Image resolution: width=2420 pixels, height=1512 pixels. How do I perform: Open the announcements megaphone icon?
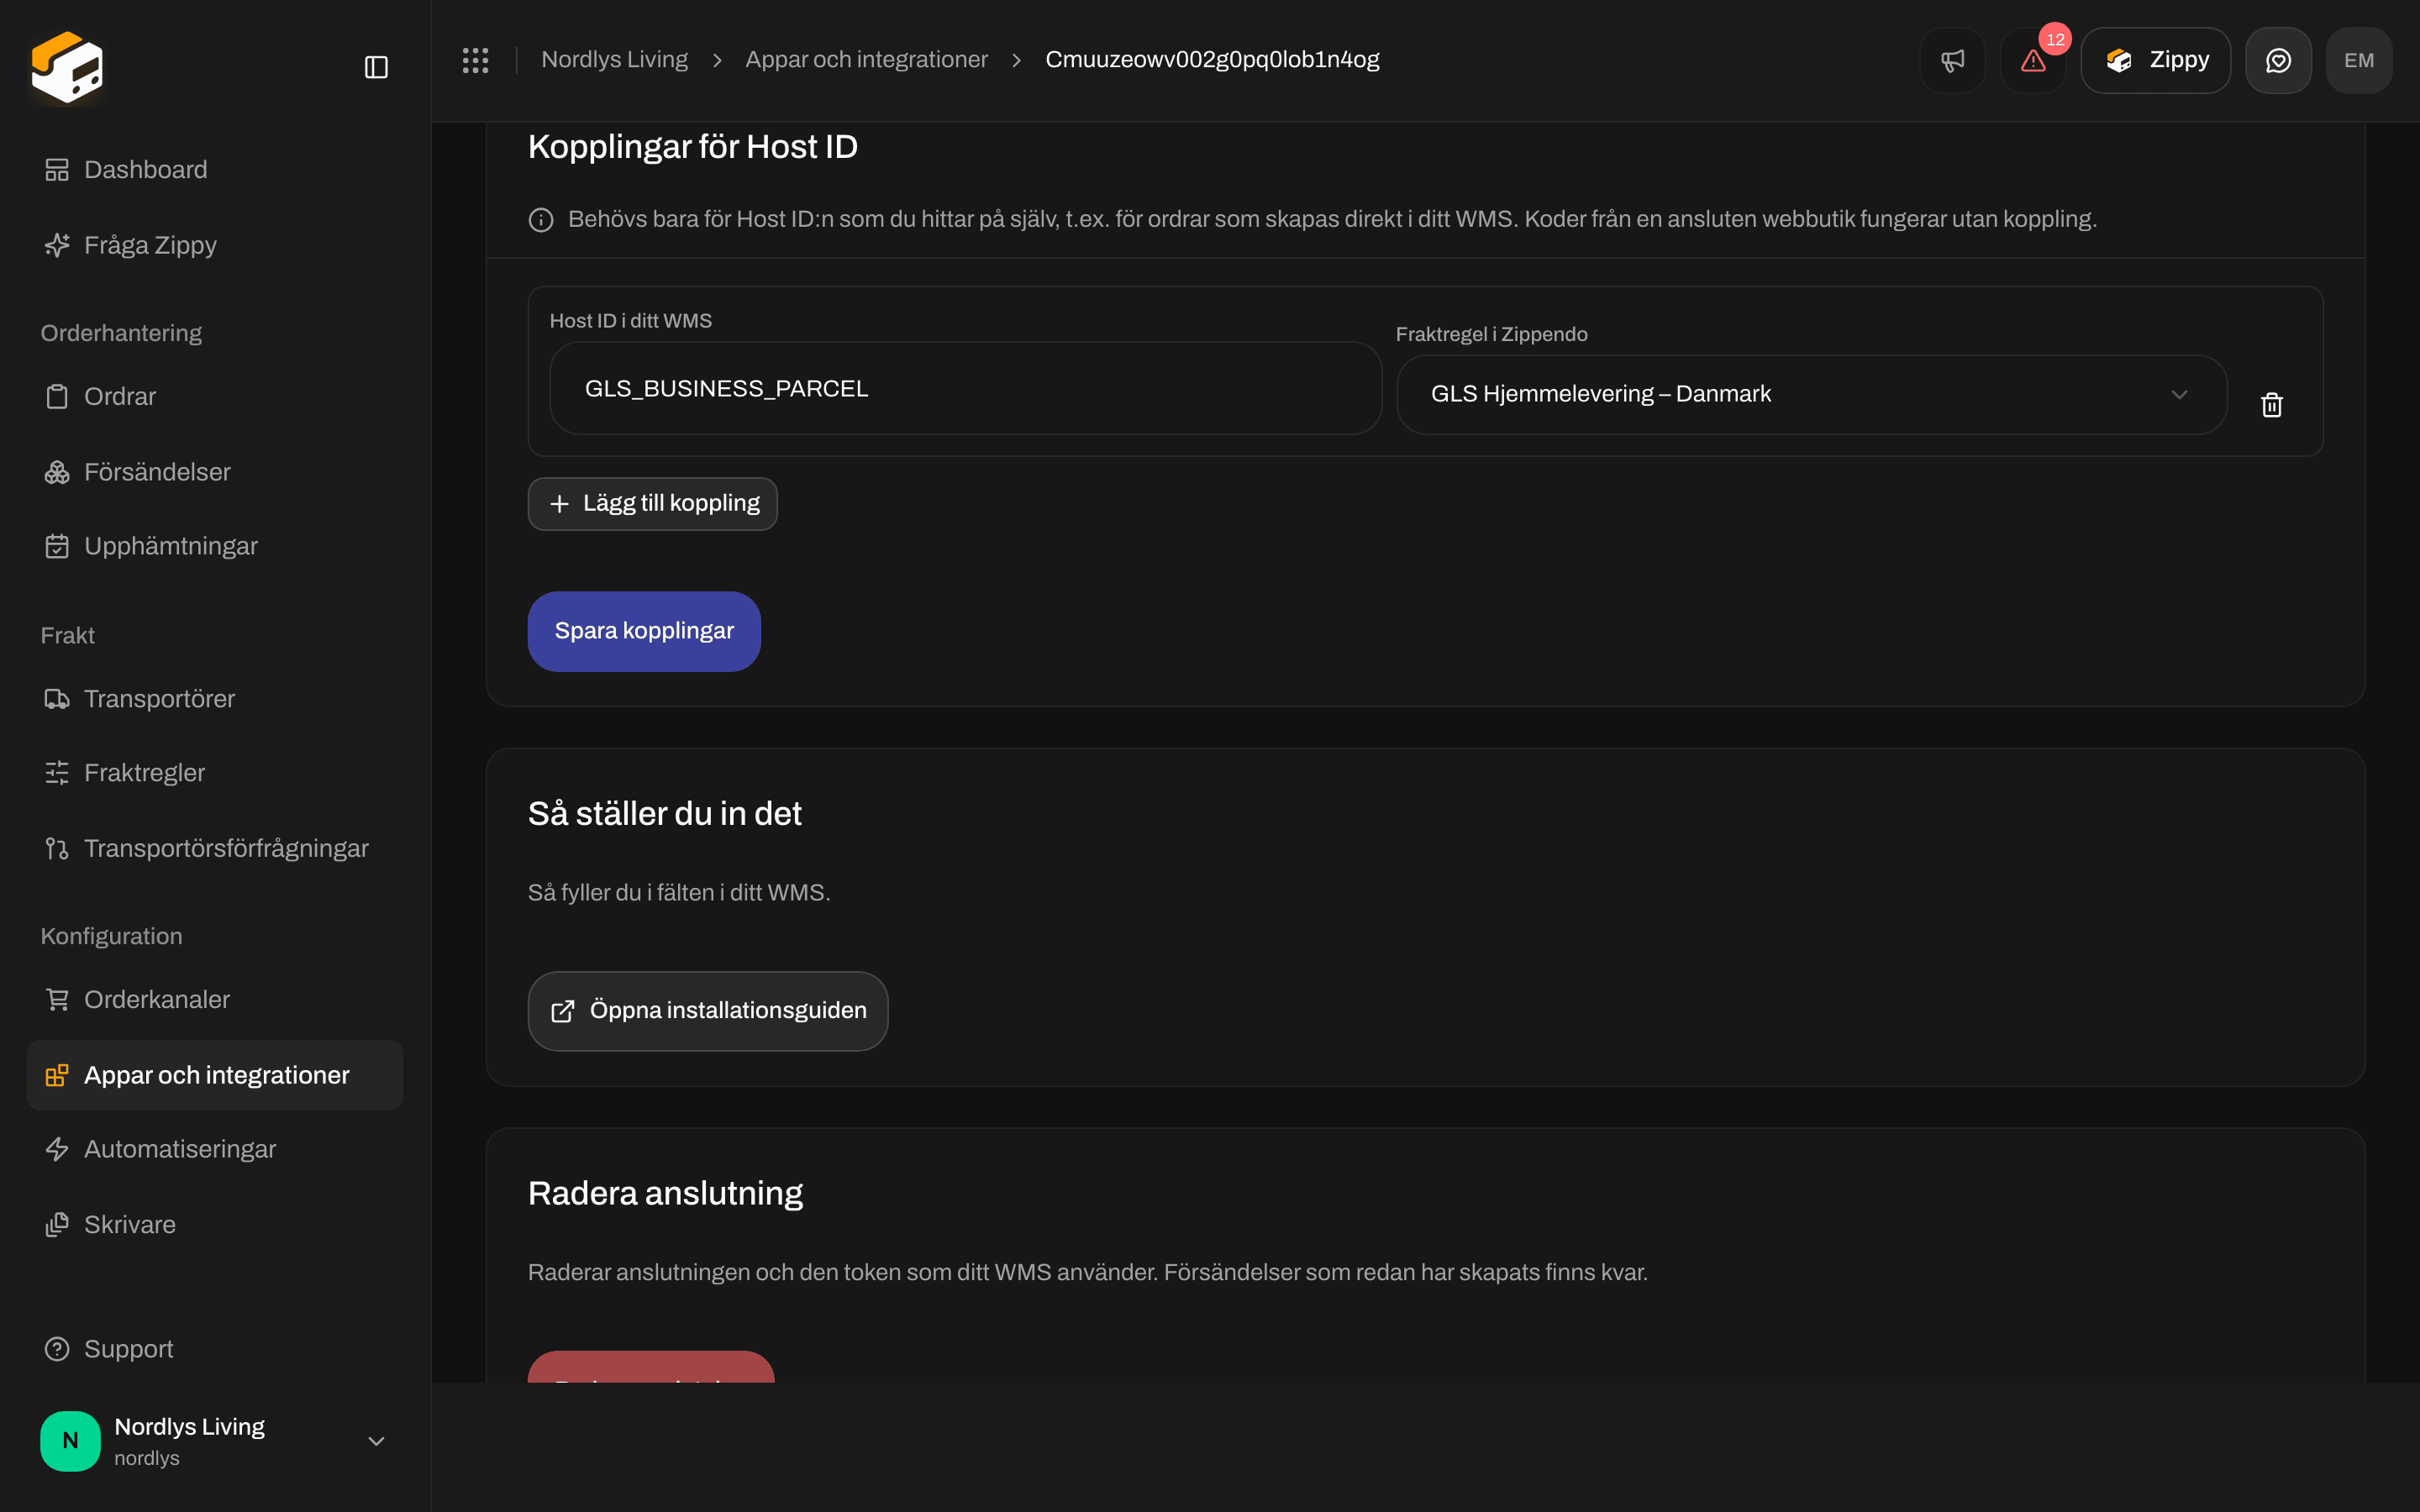click(x=1952, y=60)
